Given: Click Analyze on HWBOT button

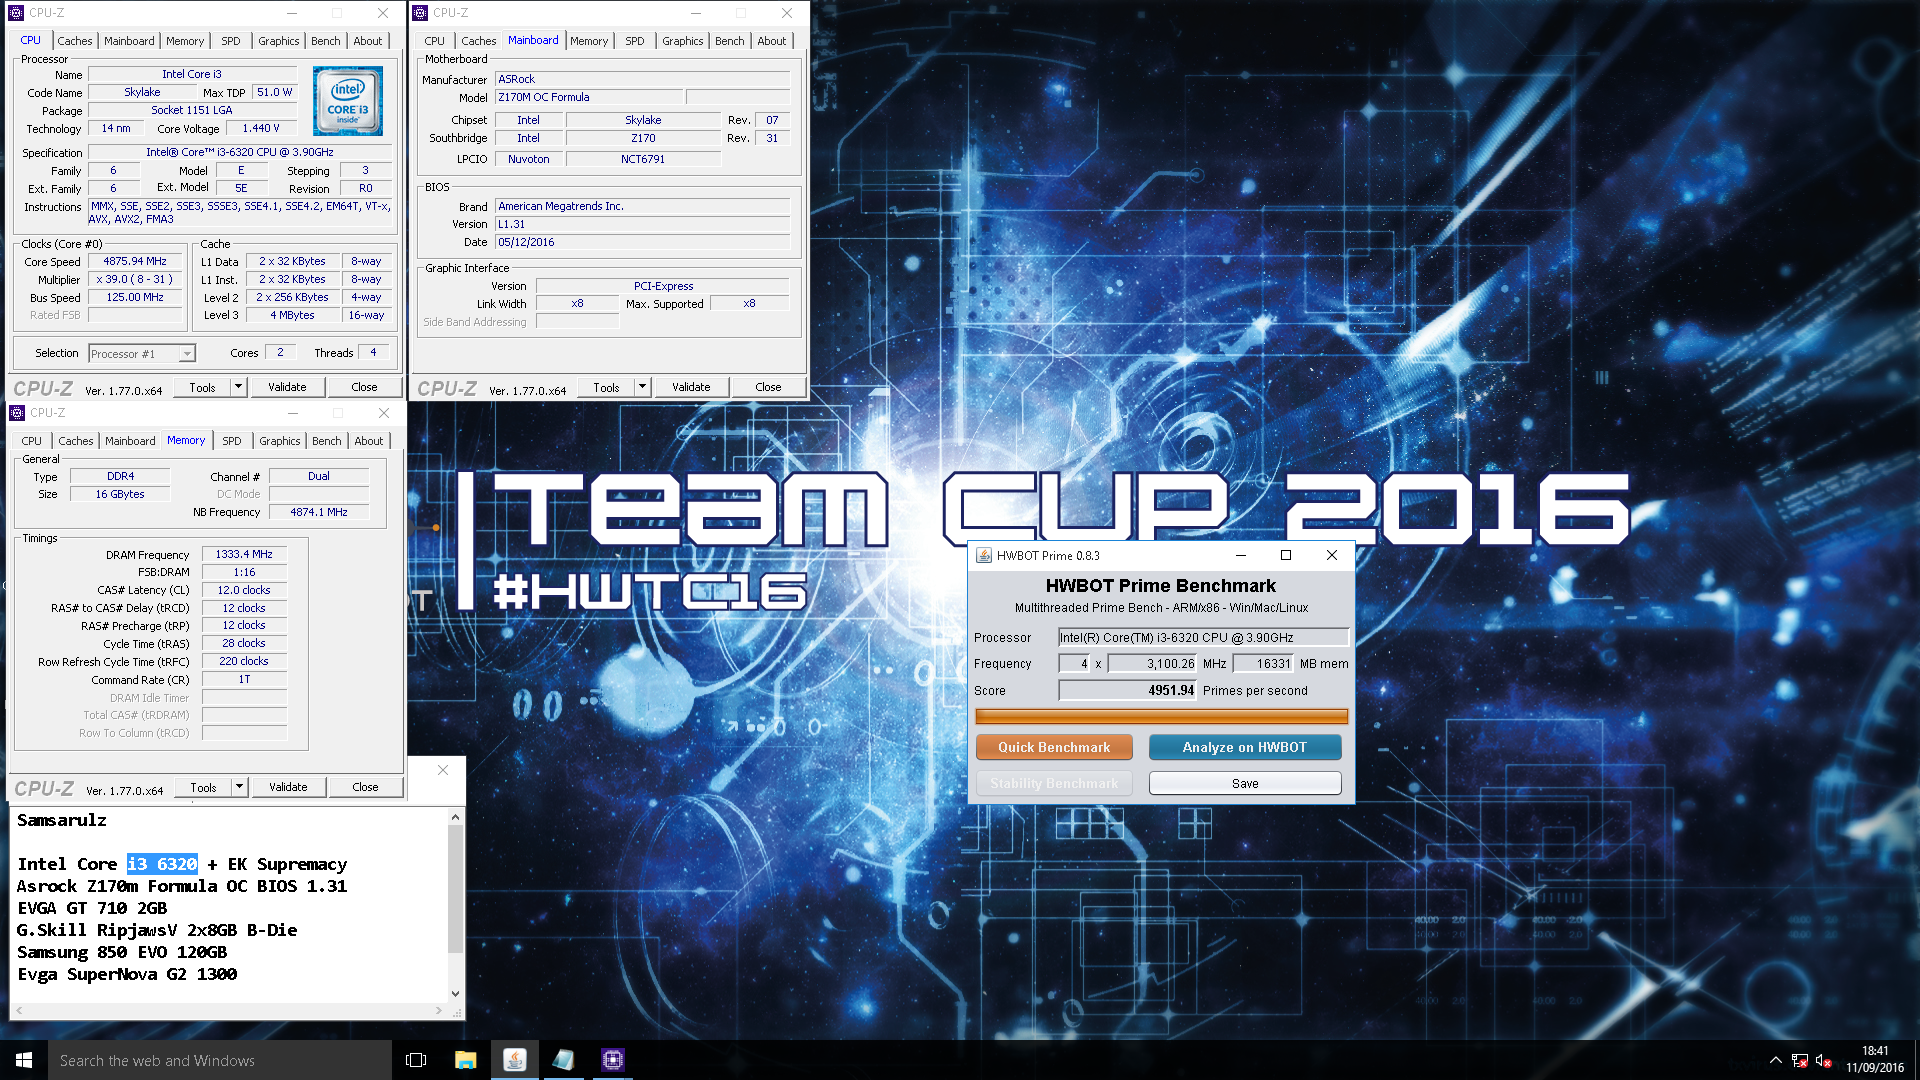Looking at the screenshot, I should pyautogui.click(x=1244, y=747).
